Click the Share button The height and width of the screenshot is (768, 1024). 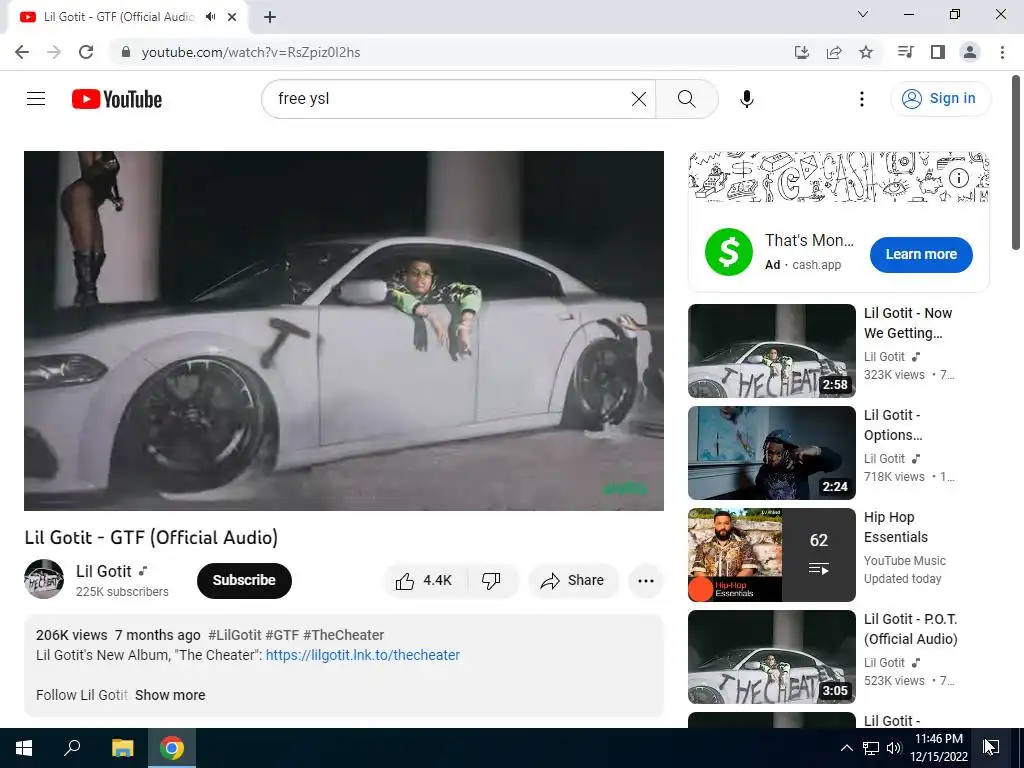(573, 581)
